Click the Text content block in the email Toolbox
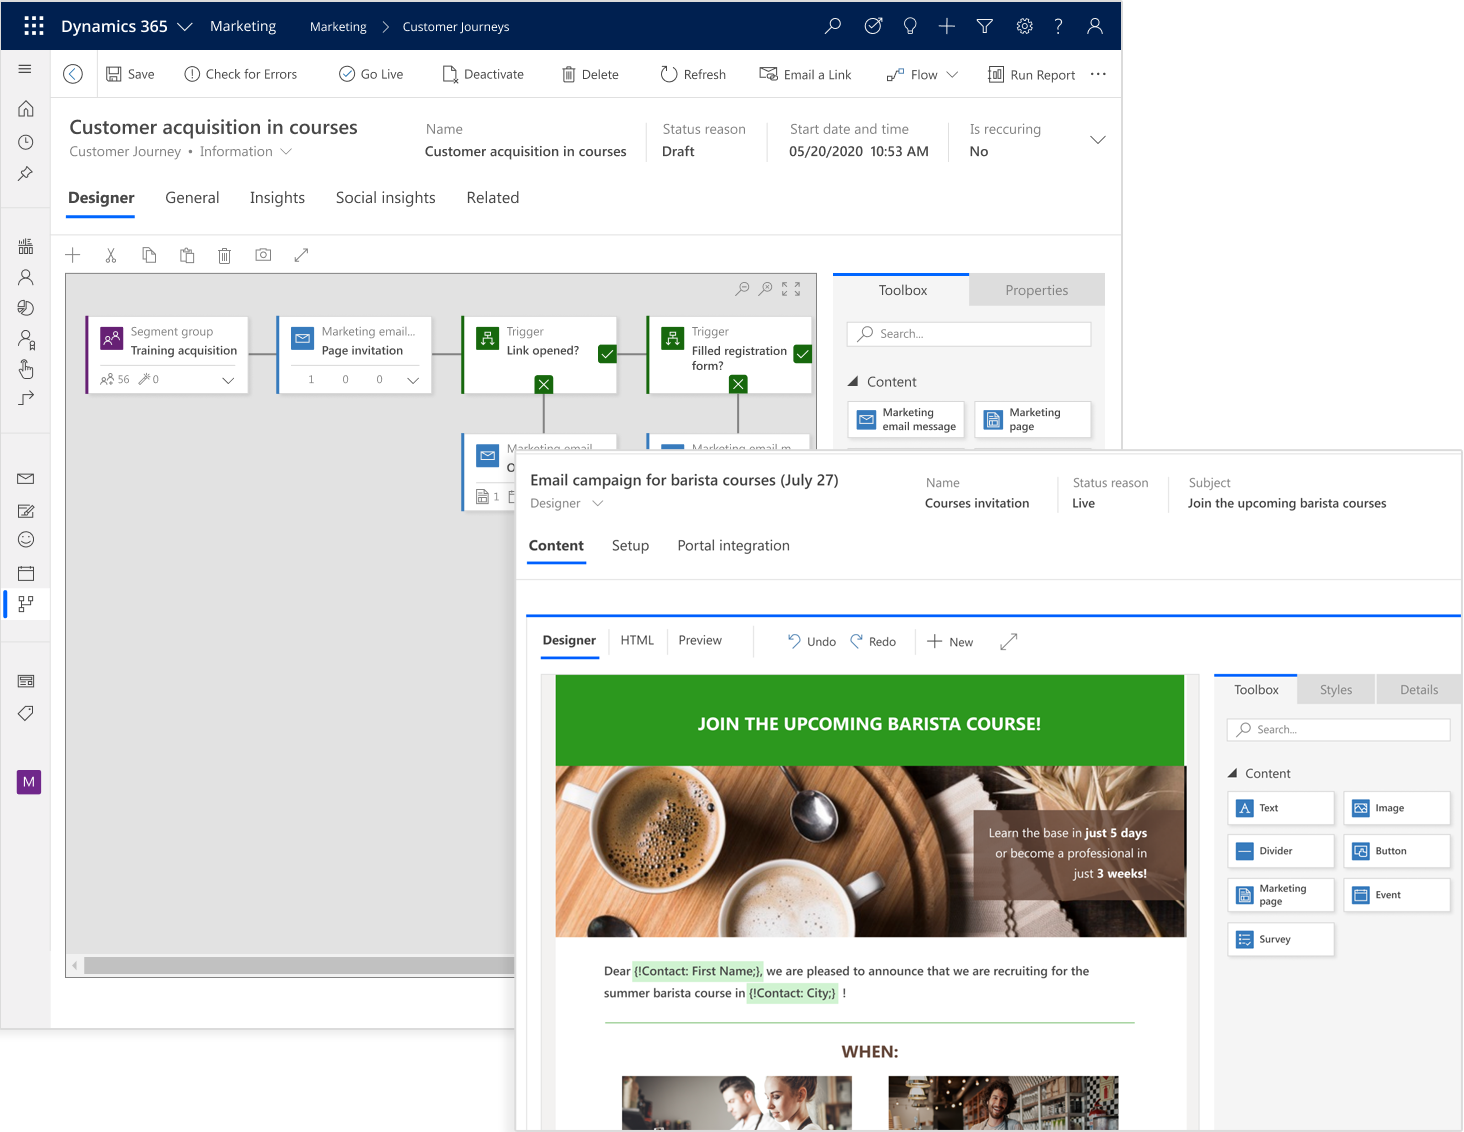Image resolution: width=1464 pixels, height=1132 pixels. [x=1280, y=807]
